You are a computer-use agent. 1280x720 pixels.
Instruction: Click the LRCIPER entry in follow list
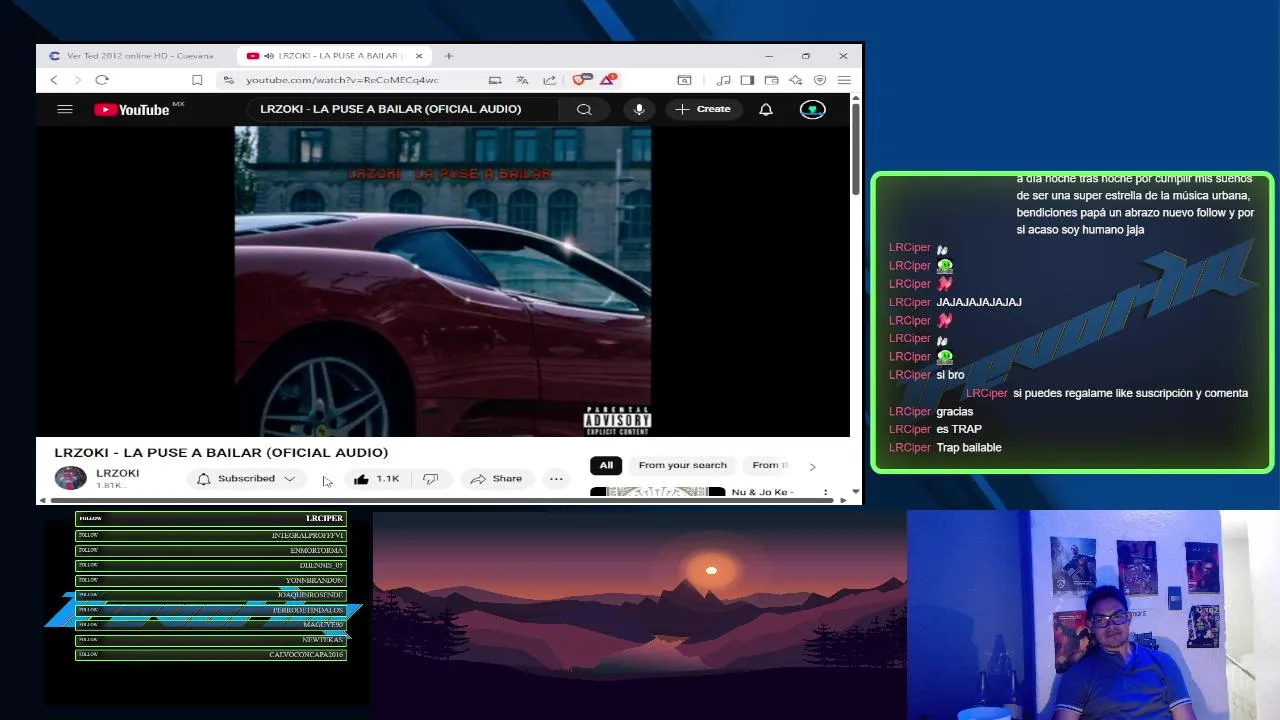[211, 518]
